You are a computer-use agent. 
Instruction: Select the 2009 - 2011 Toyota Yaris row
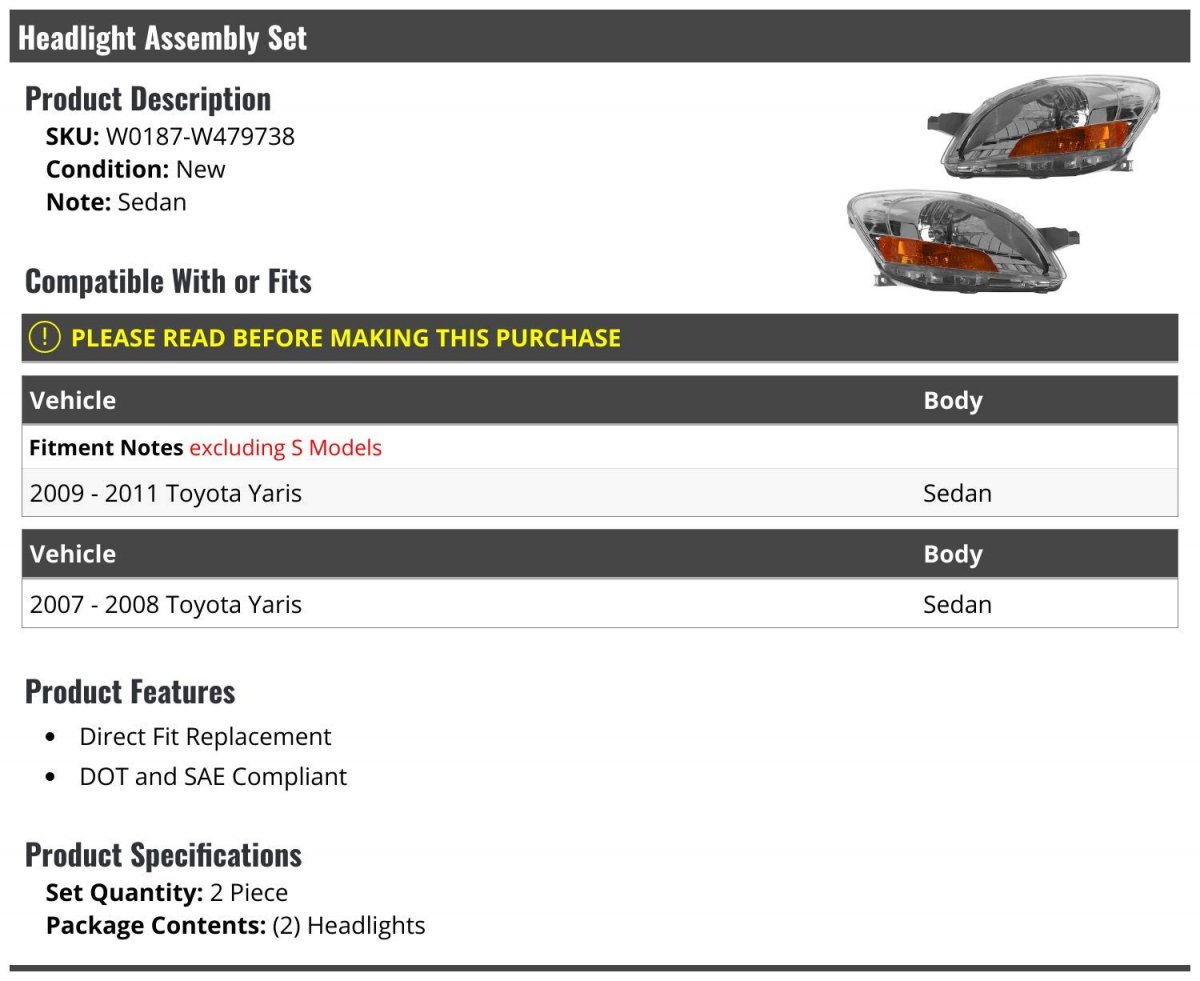[600, 493]
